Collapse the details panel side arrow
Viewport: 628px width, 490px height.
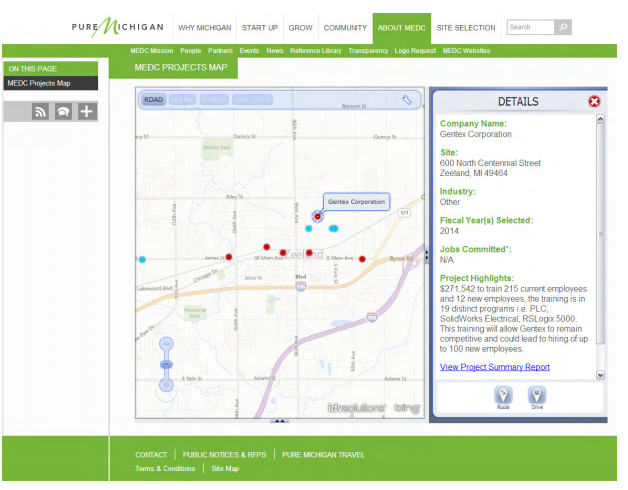click(x=427, y=254)
